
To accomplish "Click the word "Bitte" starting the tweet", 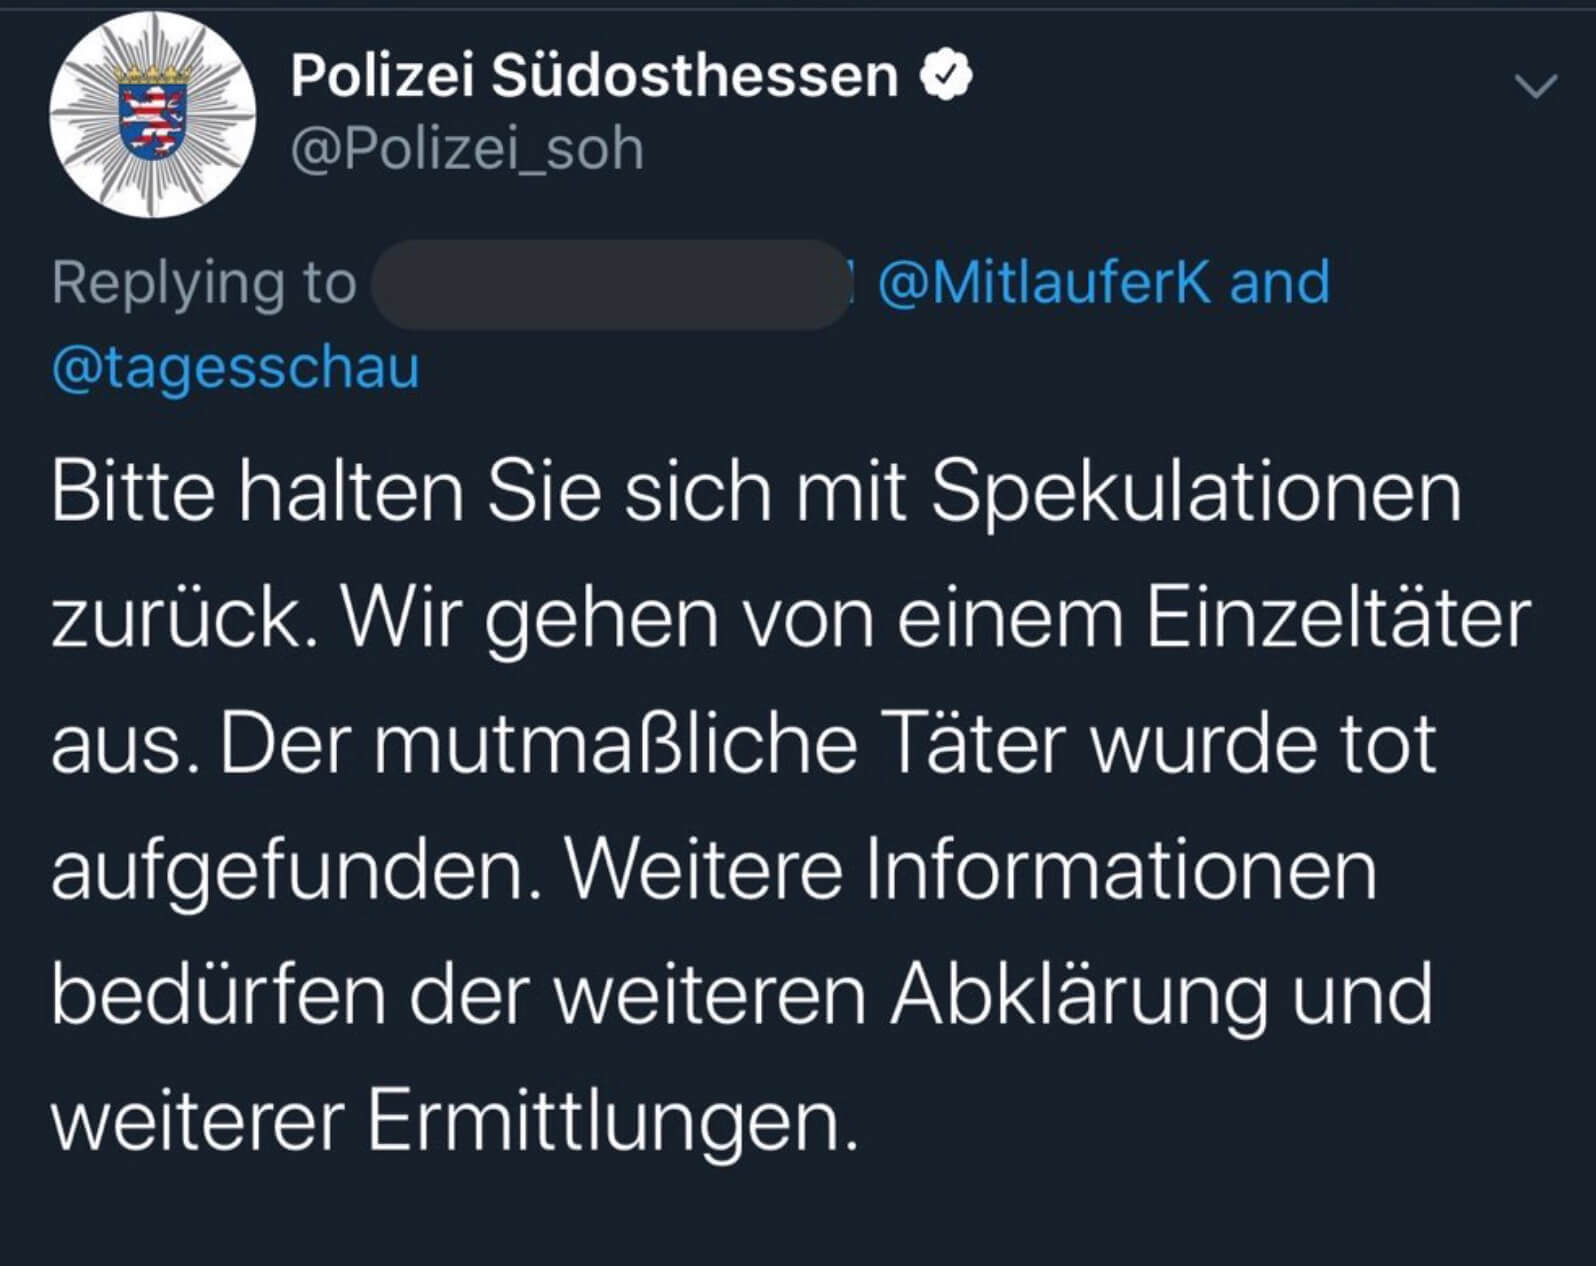I will [133, 492].
